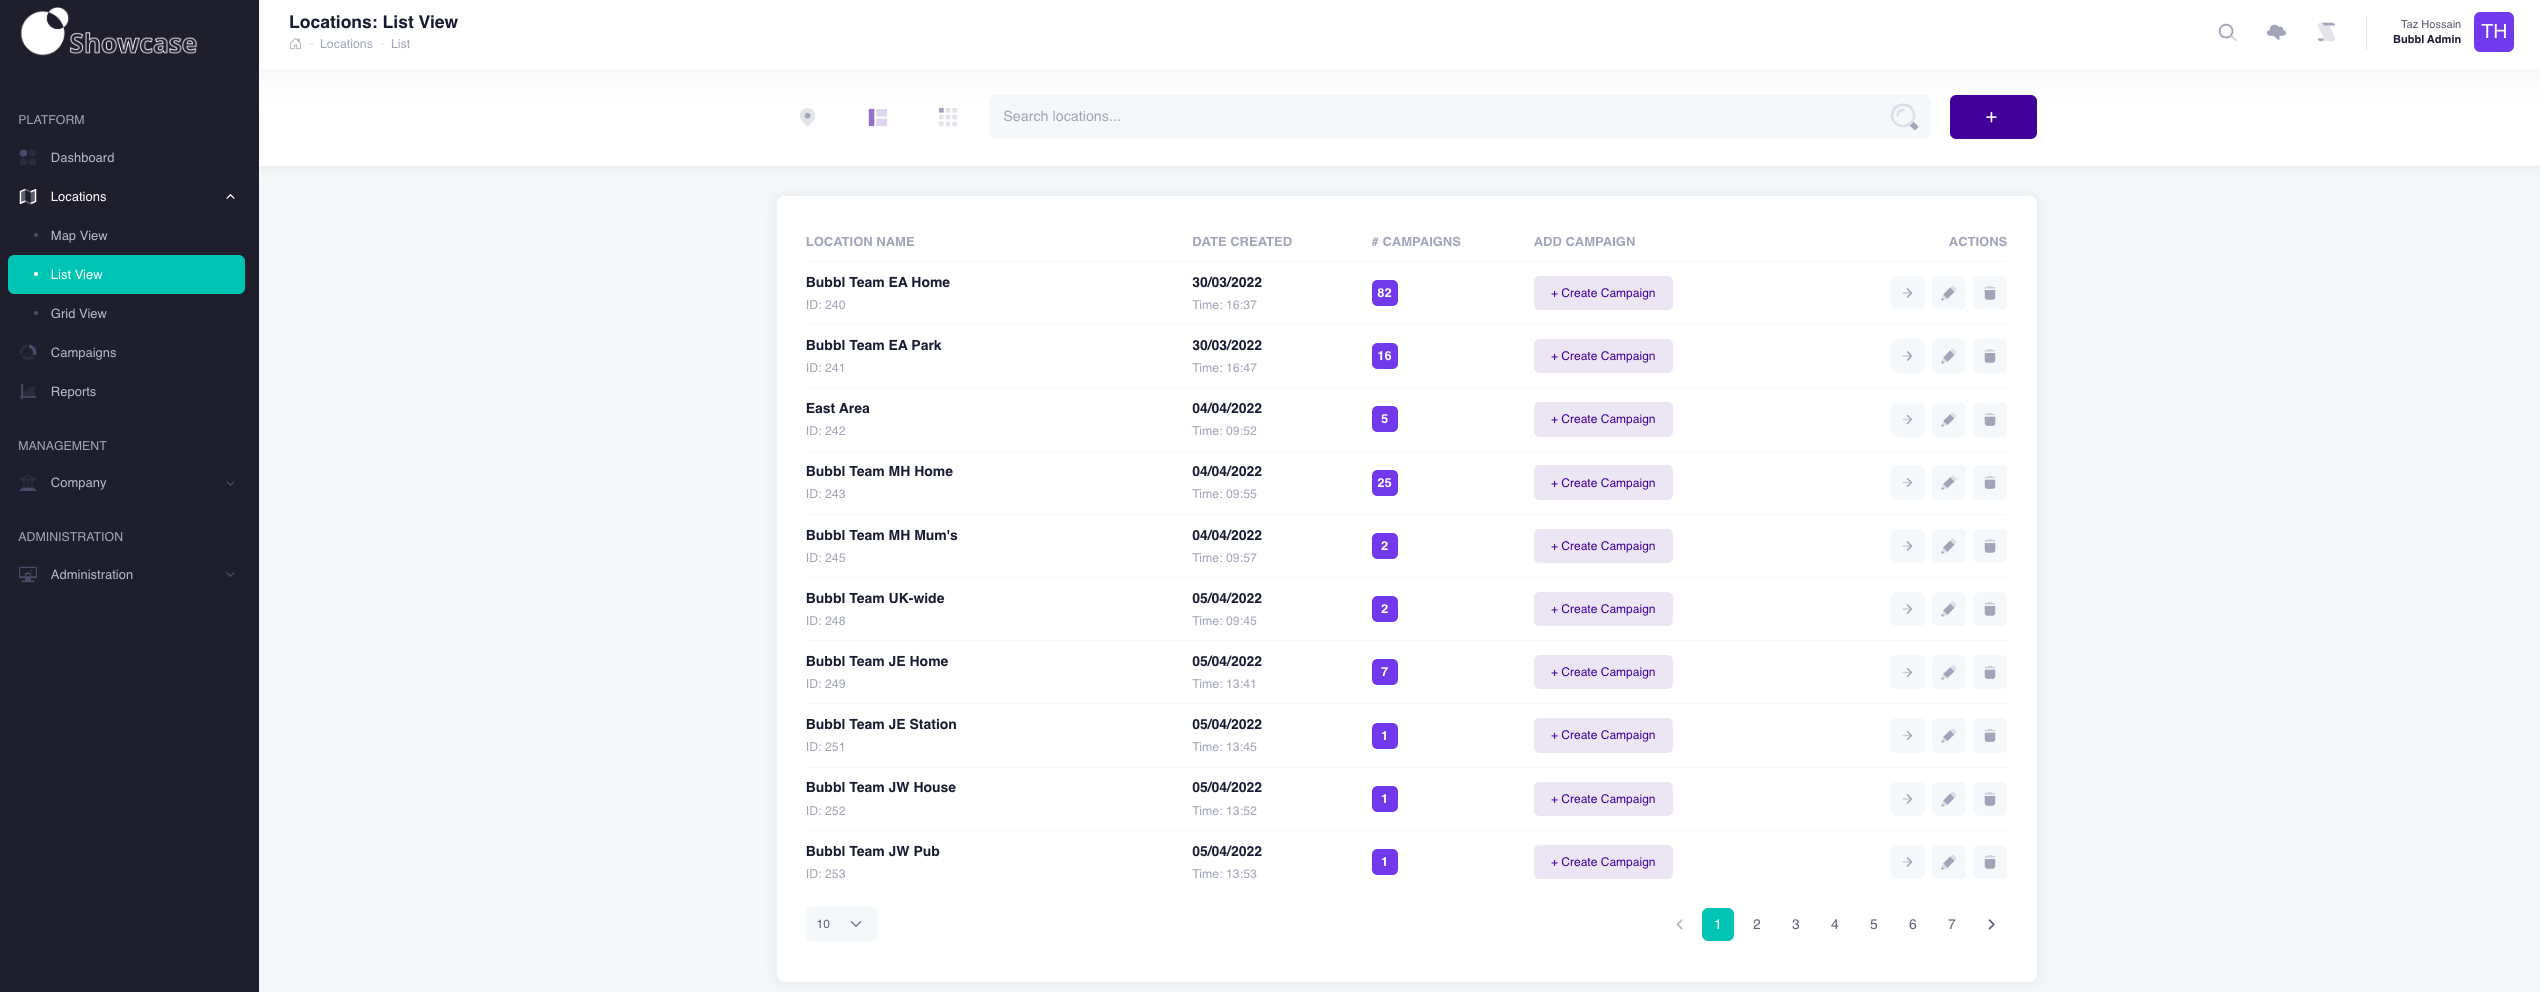This screenshot has width=2540, height=992.
Task: Delete Bubbl Team JE Home with trash icon
Action: (1990, 672)
